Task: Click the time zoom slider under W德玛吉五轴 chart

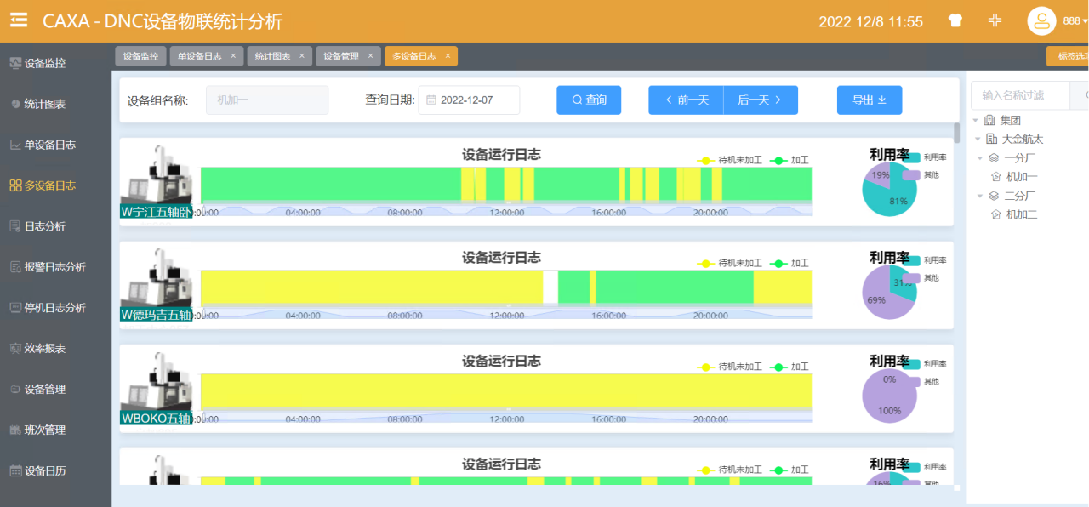Action: [x=506, y=315]
